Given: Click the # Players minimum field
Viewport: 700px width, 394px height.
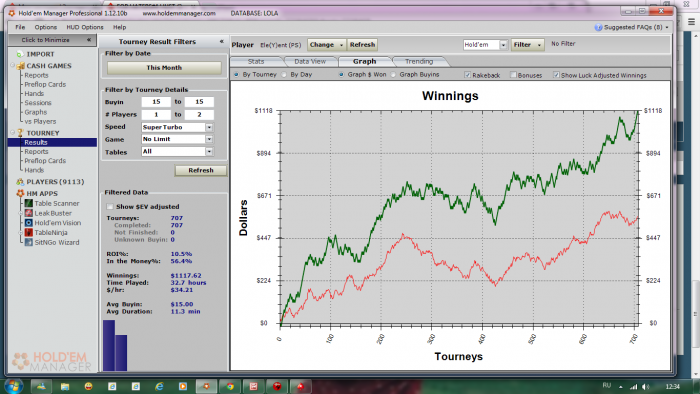Looking at the screenshot, I should point(156,115).
